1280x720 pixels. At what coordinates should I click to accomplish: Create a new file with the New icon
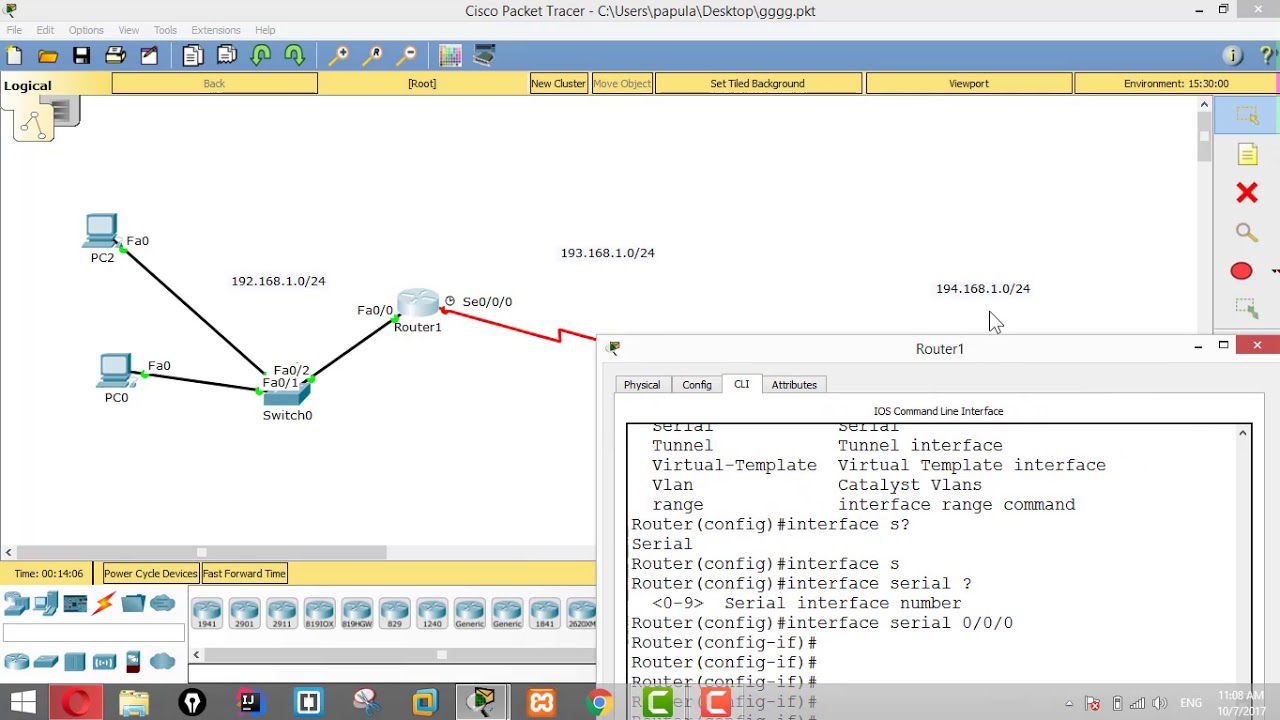(14, 56)
